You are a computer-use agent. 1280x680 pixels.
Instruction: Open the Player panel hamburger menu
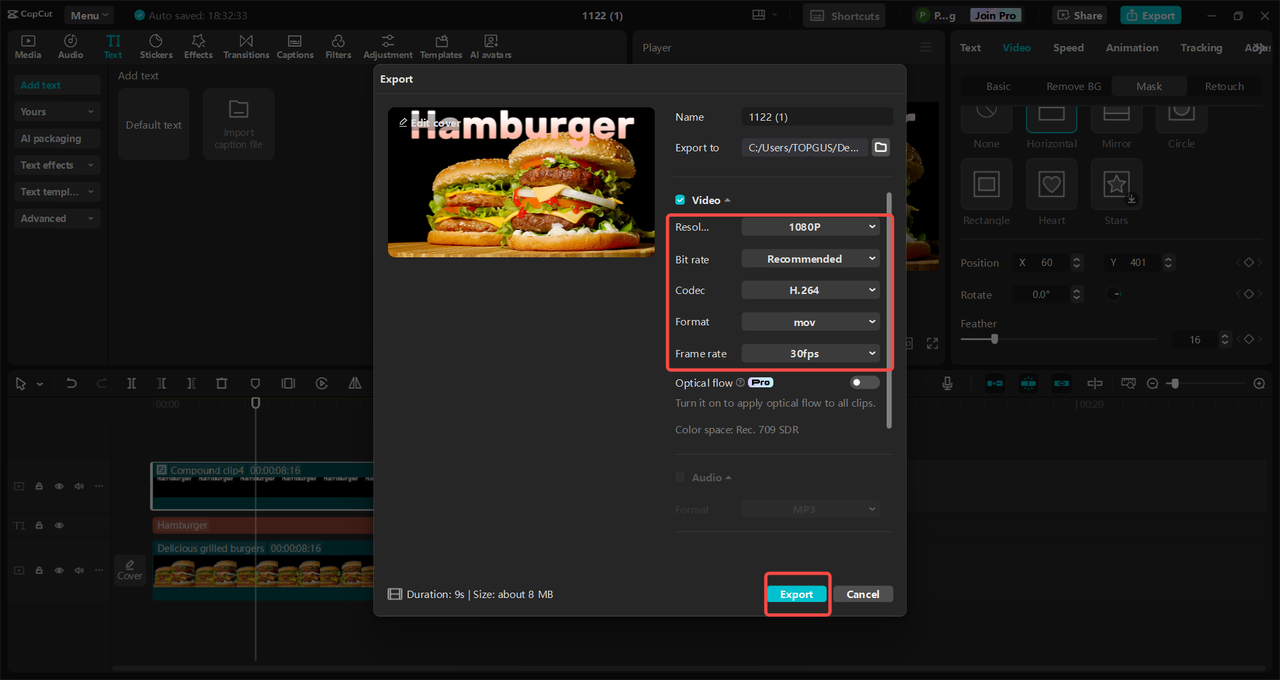(x=926, y=47)
